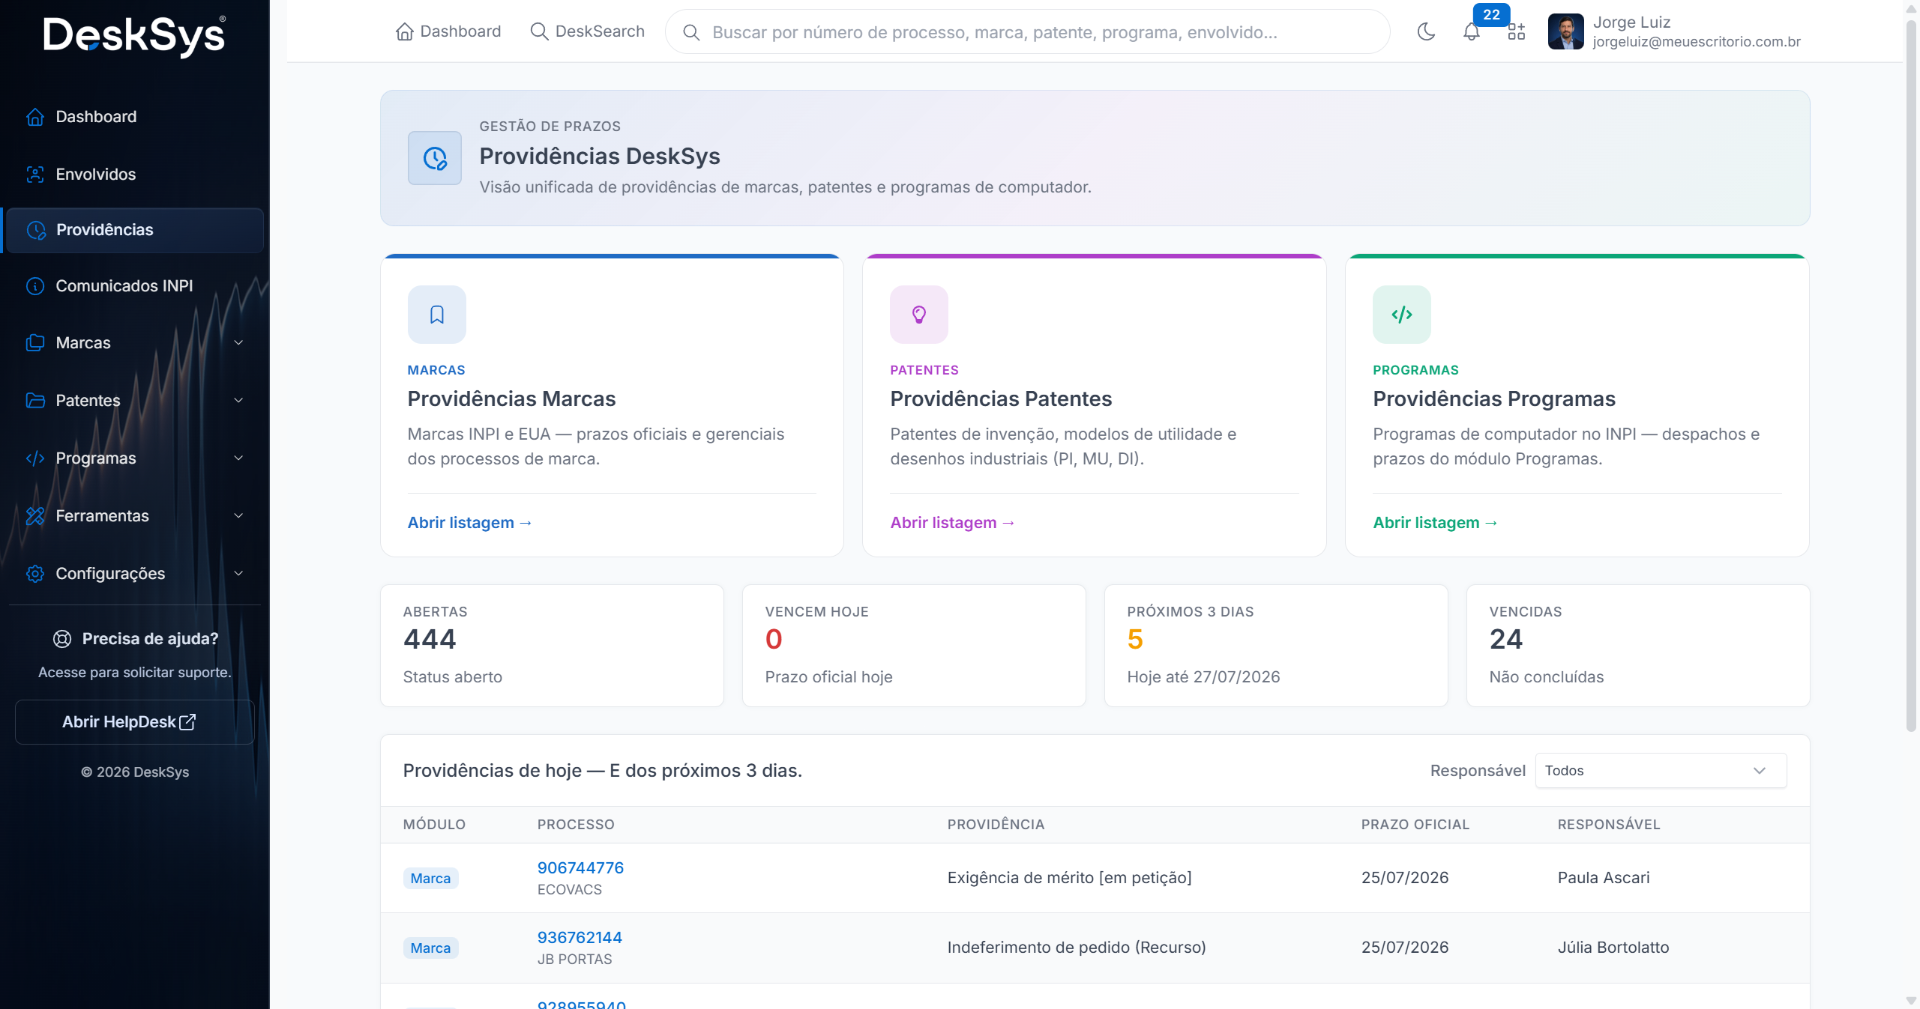This screenshot has width=1920, height=1009.
Task: Click responsible name Paula Ascari
Action: 1603,878
